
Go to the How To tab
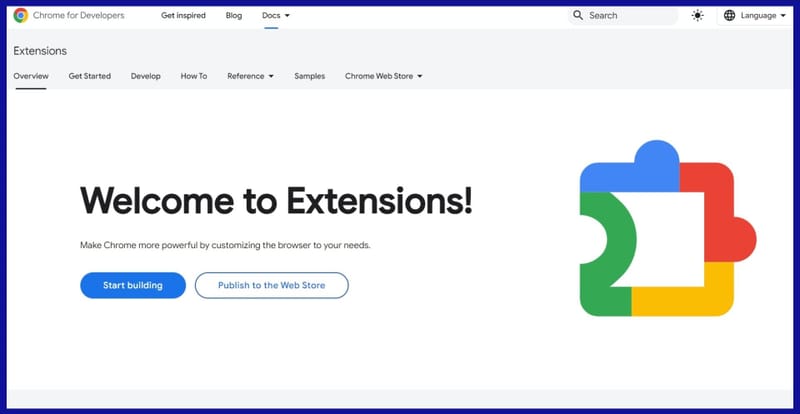[194, 76]
